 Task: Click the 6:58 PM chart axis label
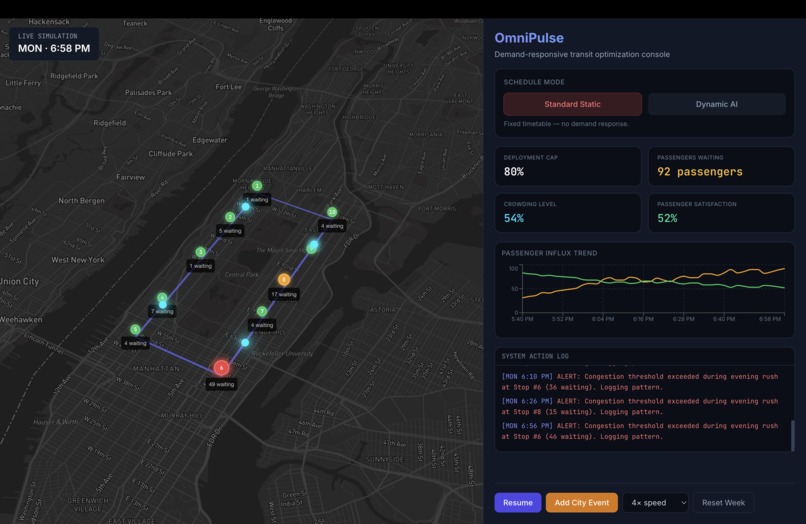(x=770, y=319)
